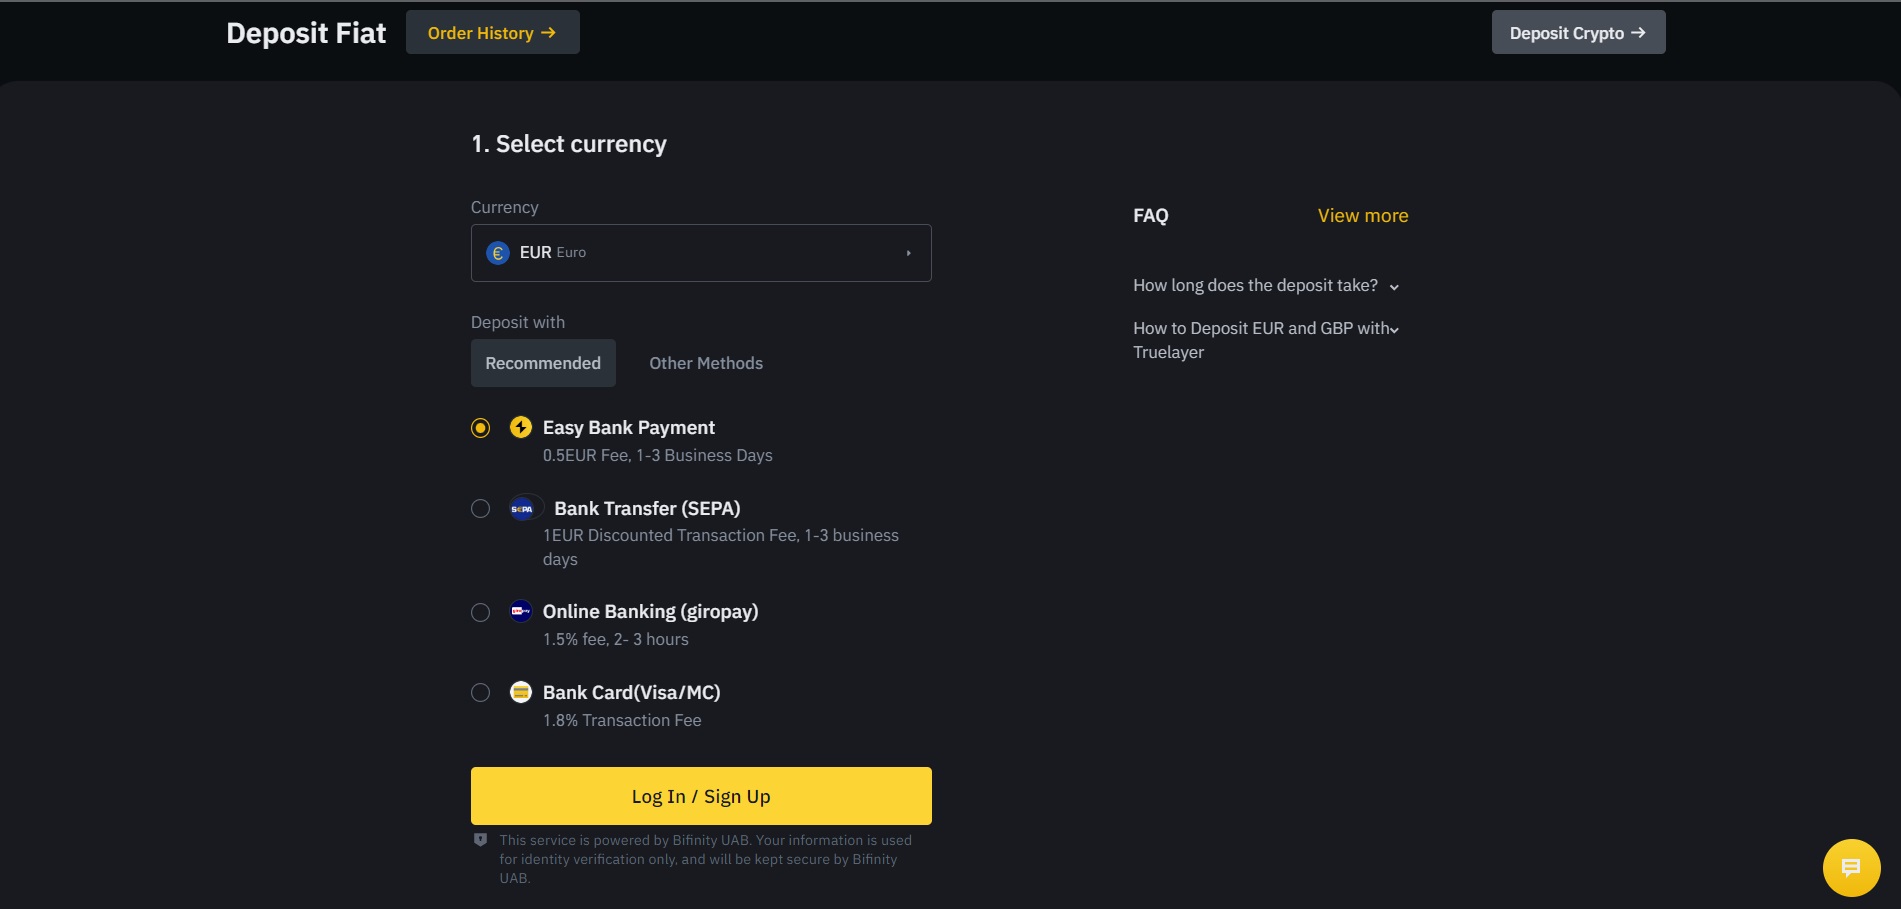Screen dimensions: 1901x909
Task: Click the 'Bank Card(Visa/MC)' label
Action: [x=632, y=693]
